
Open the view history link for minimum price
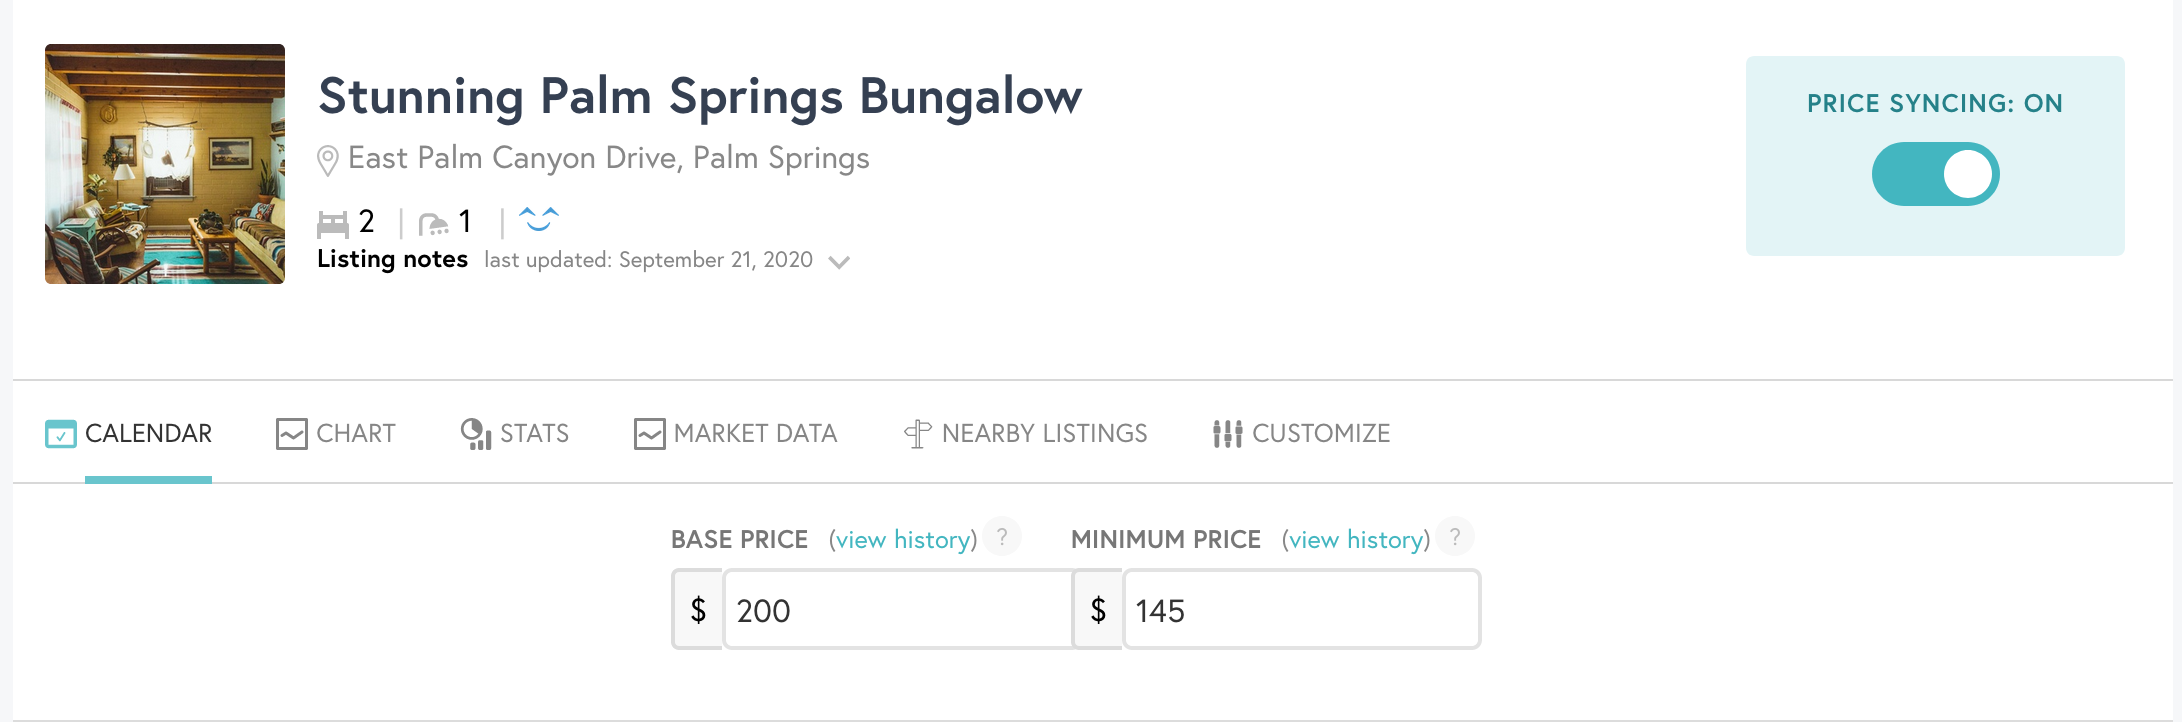pyautogui.click(x=1356, y=540)
